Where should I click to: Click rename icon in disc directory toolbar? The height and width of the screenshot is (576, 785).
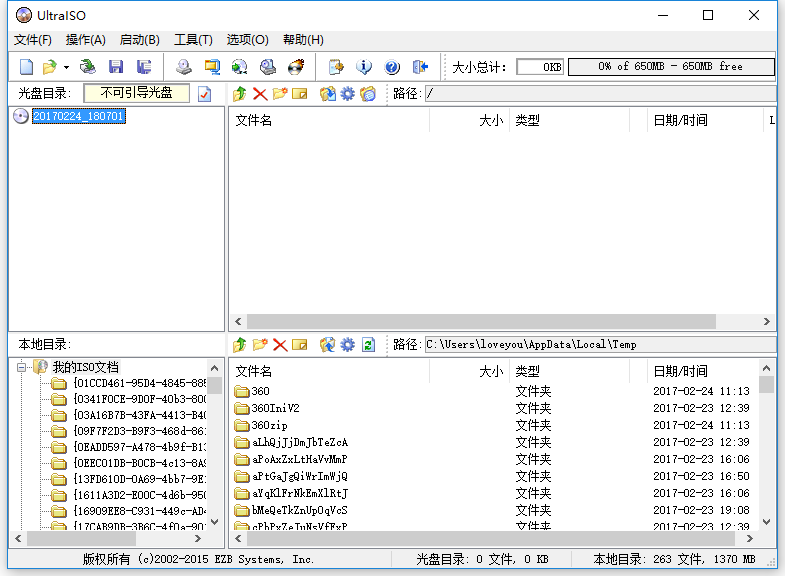[300, 94]
